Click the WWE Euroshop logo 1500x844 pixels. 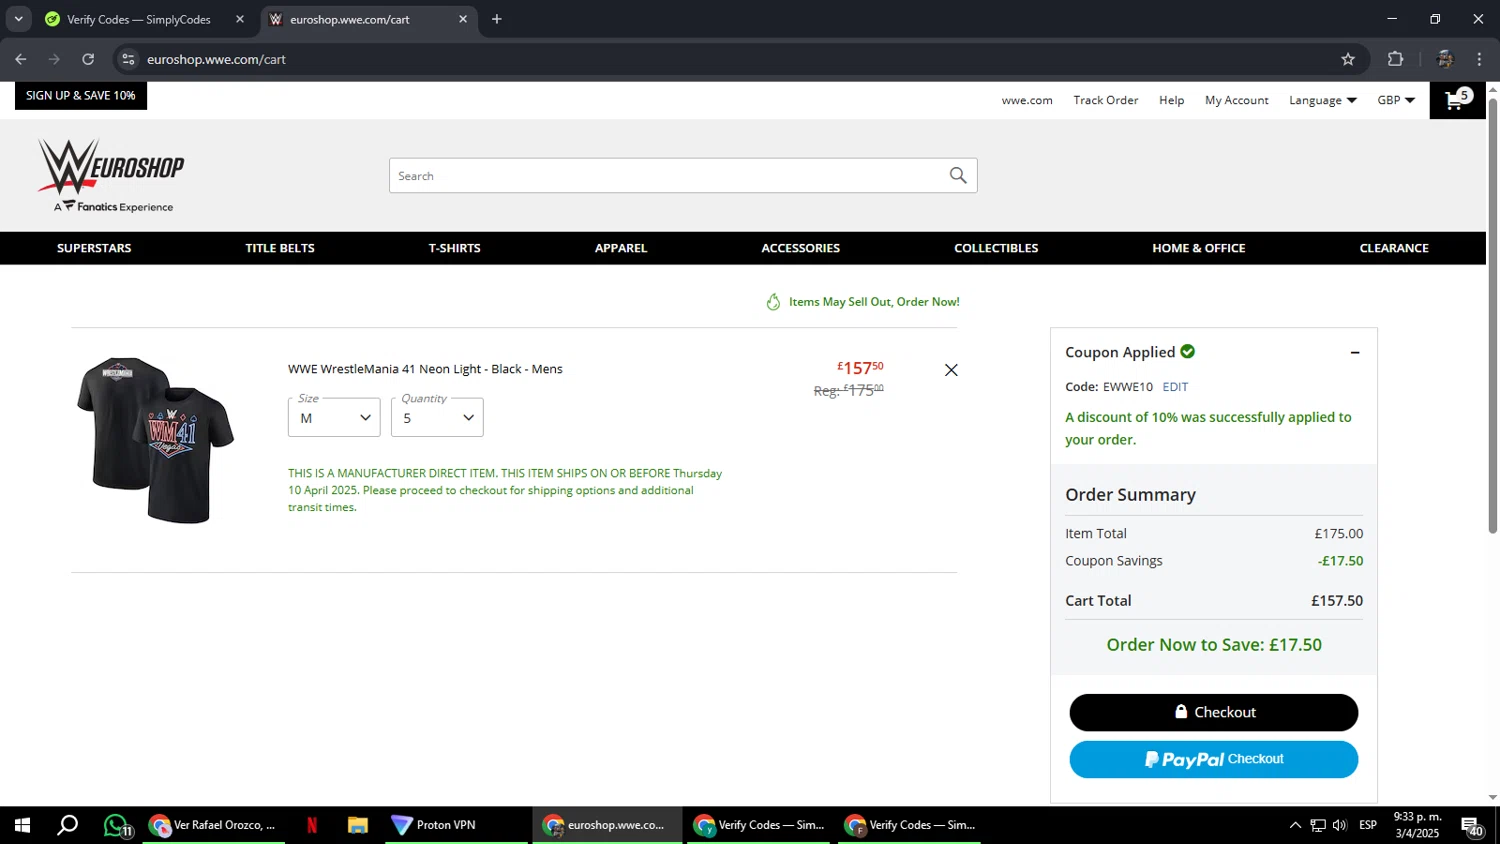111,175
